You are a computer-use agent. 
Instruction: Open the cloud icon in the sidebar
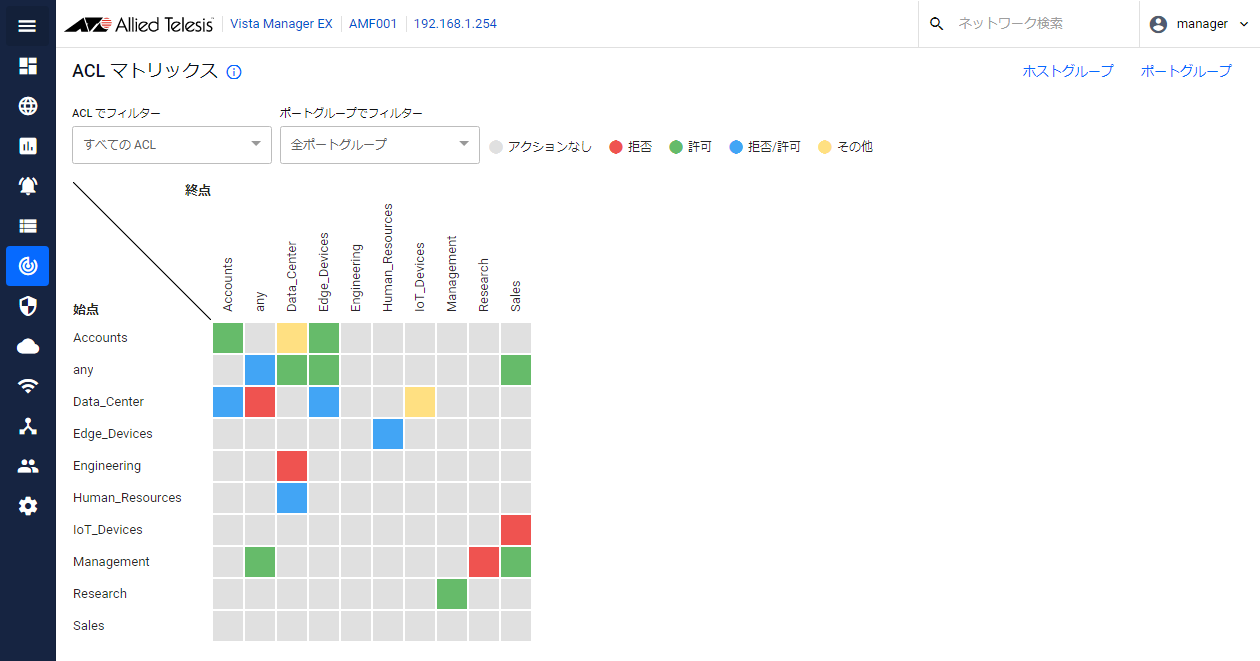tap(27, 346)
